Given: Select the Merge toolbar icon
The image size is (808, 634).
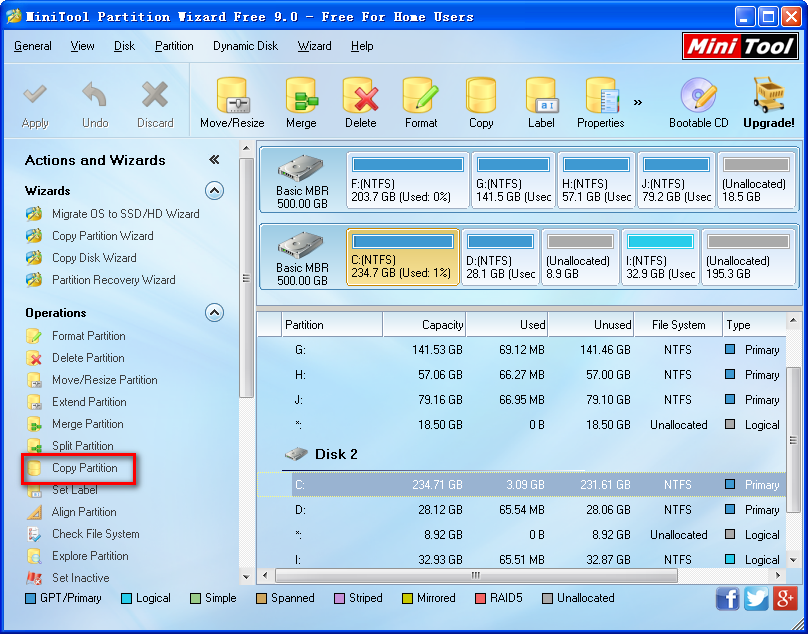Looking at the screenshot, I should point(301,95).
